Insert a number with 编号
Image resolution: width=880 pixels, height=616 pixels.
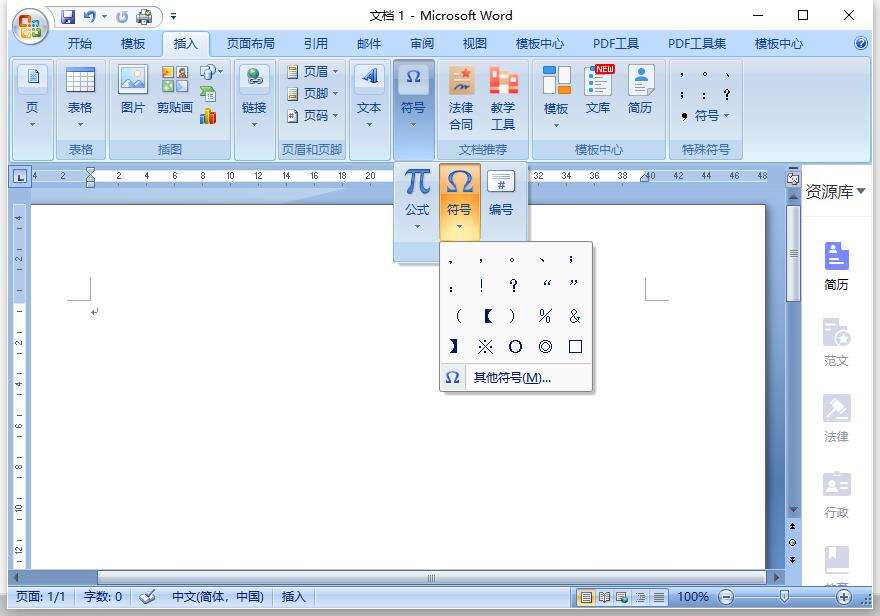[500, 194]
